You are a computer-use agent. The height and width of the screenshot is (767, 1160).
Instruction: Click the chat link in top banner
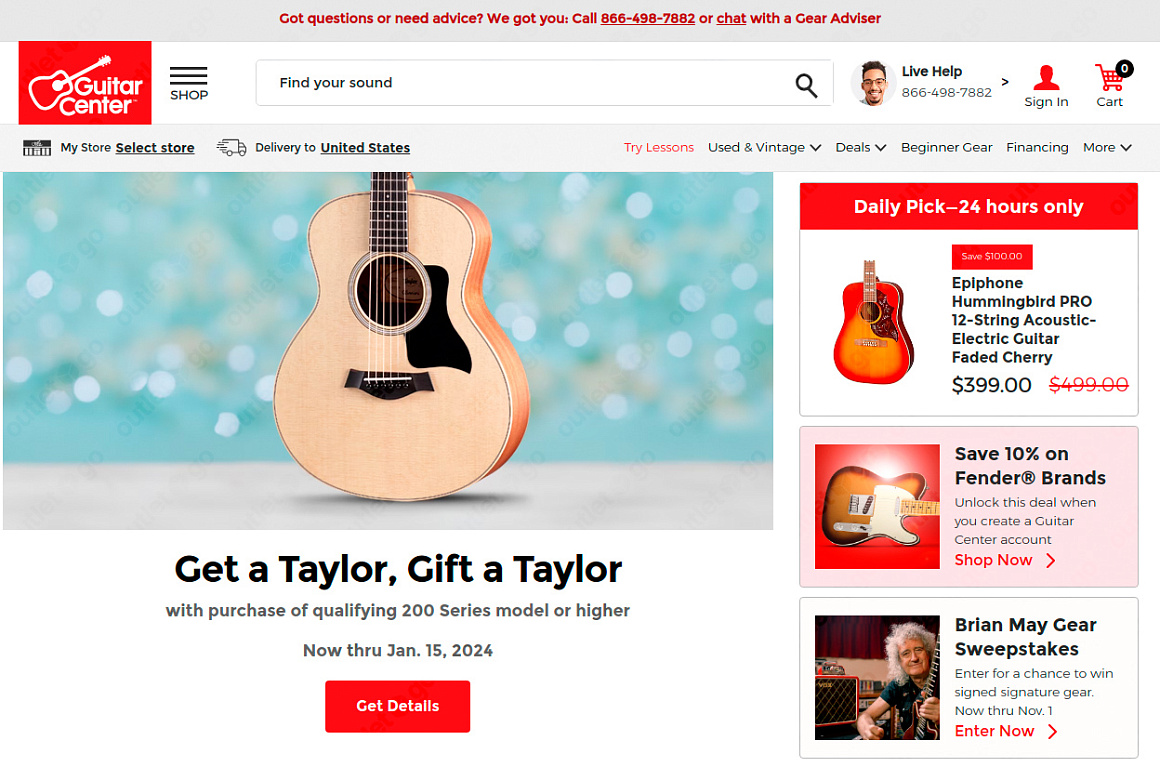click(x=731, y=18)
